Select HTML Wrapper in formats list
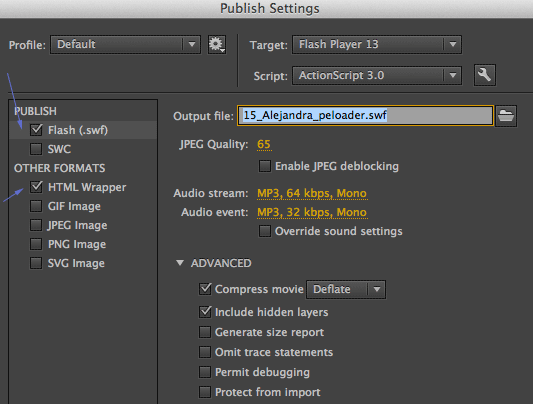 pos(87,187)
